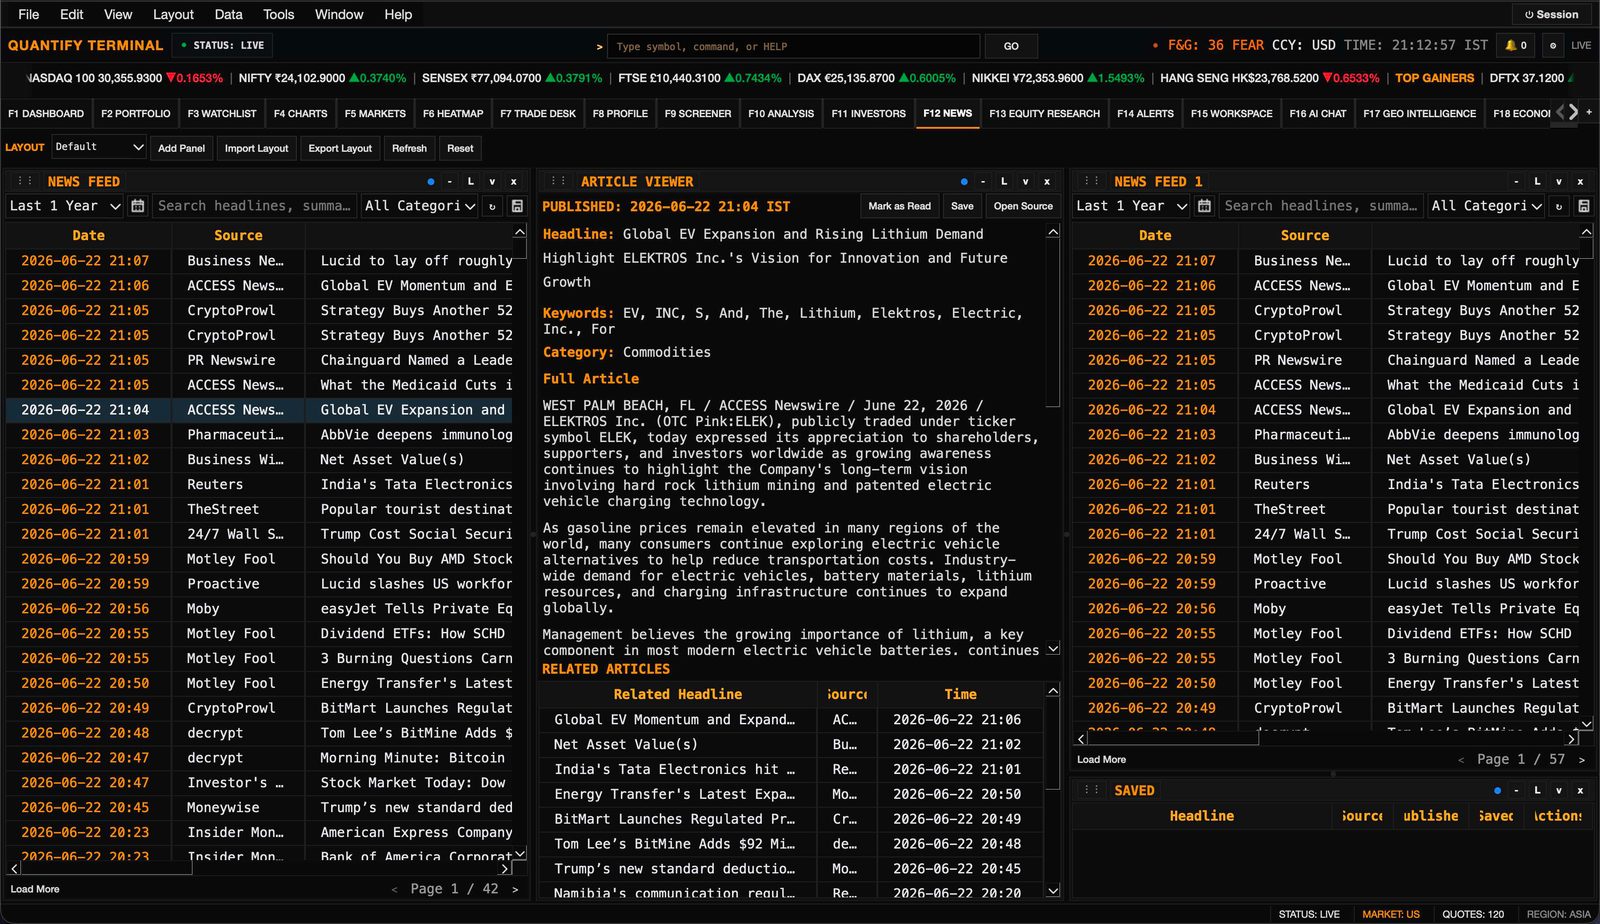Click Load More in News Feed 1 panel

1101,760
